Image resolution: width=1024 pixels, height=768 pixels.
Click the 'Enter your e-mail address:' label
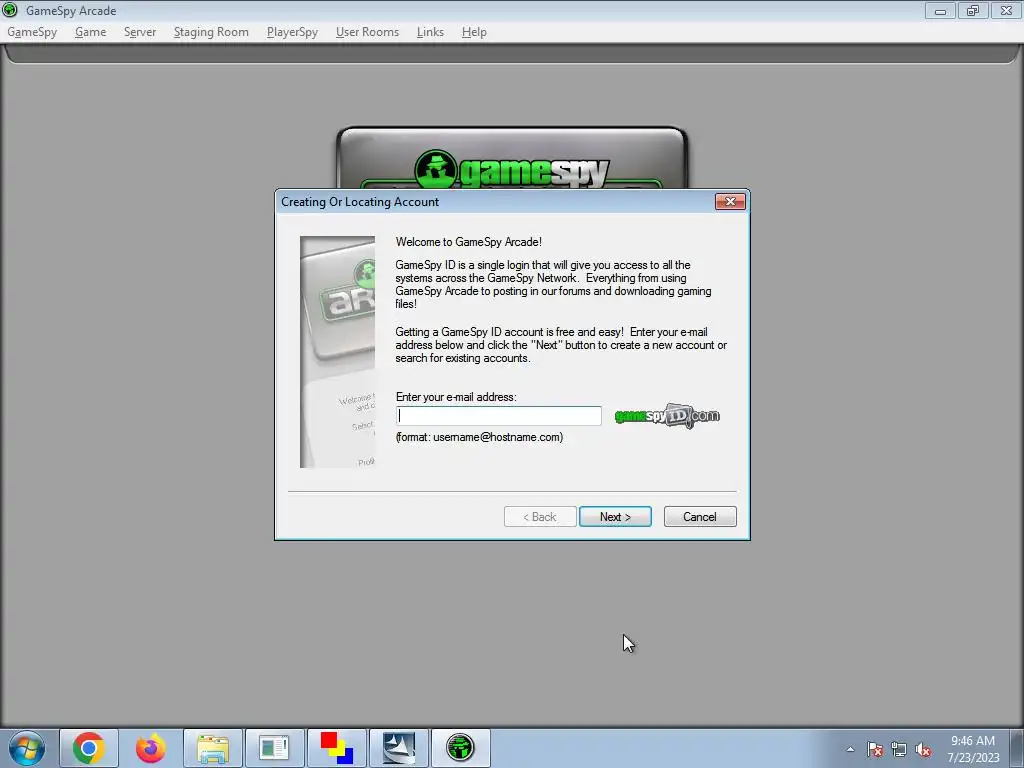pos(456,397)
